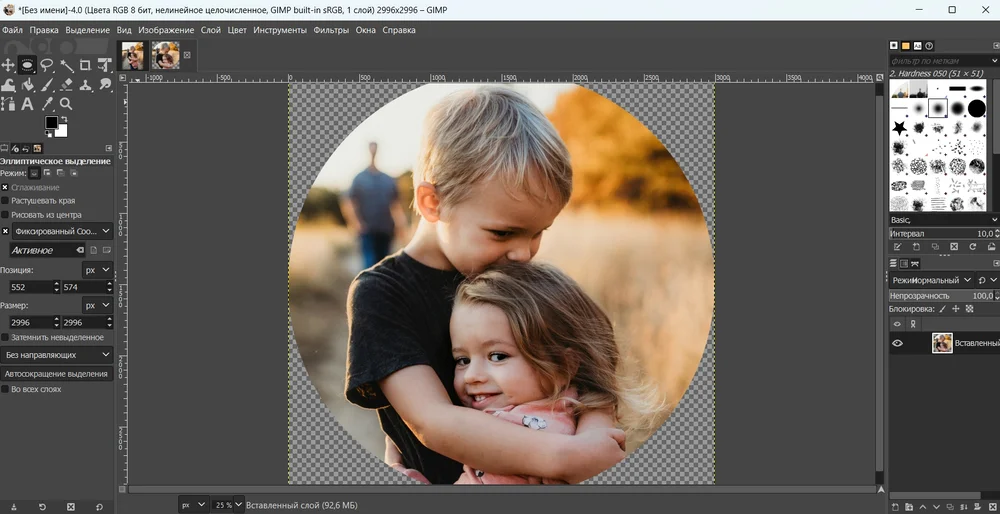Click the Позиция X field showing 552
The width and height of the screenshot is (1000, 514).
tap(28, 287)
